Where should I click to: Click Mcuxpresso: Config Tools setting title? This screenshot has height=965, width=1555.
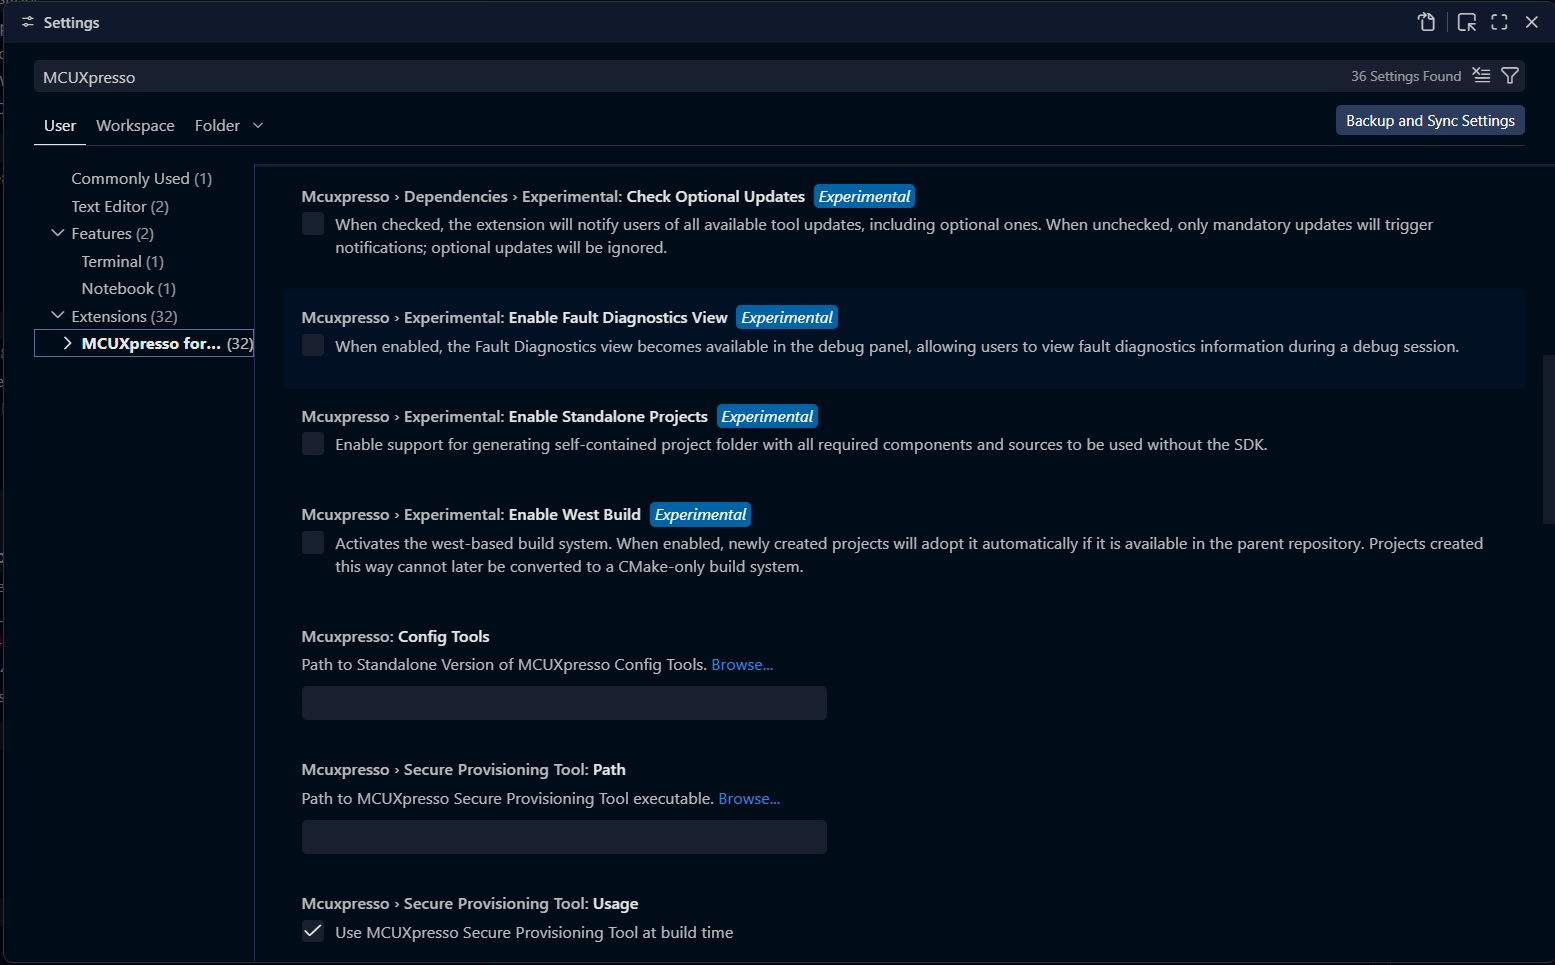[x=395, y=637]
